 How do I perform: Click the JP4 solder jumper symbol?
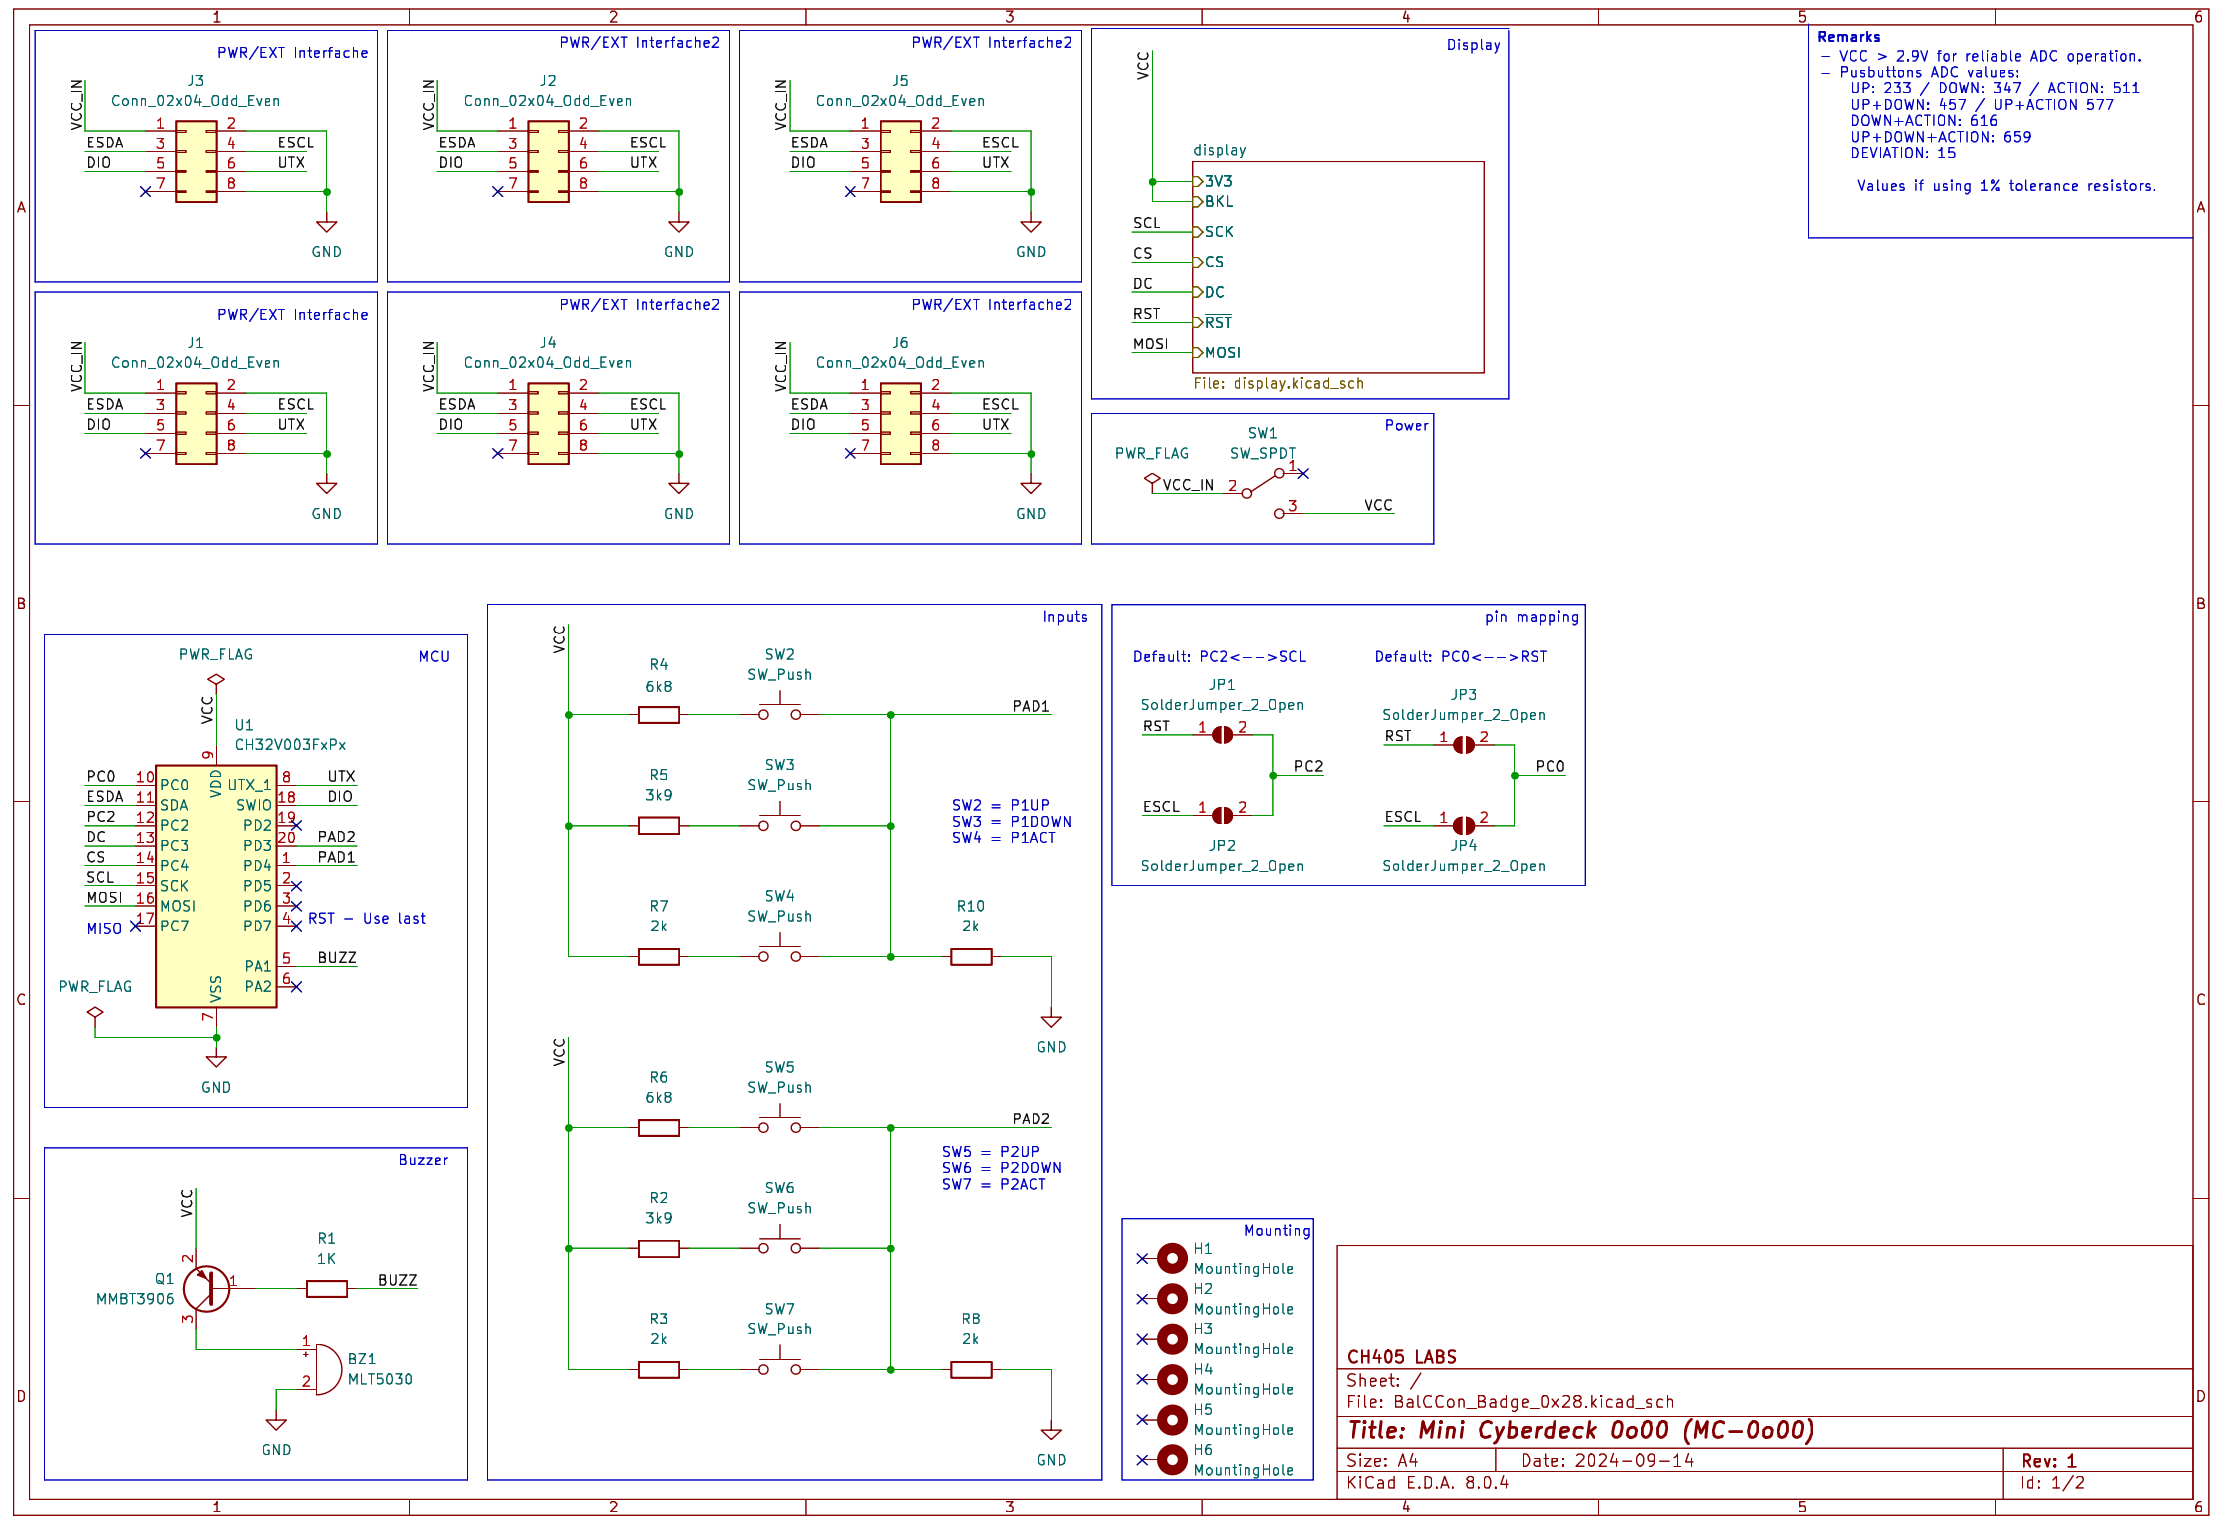click(x=1463, y=826)
